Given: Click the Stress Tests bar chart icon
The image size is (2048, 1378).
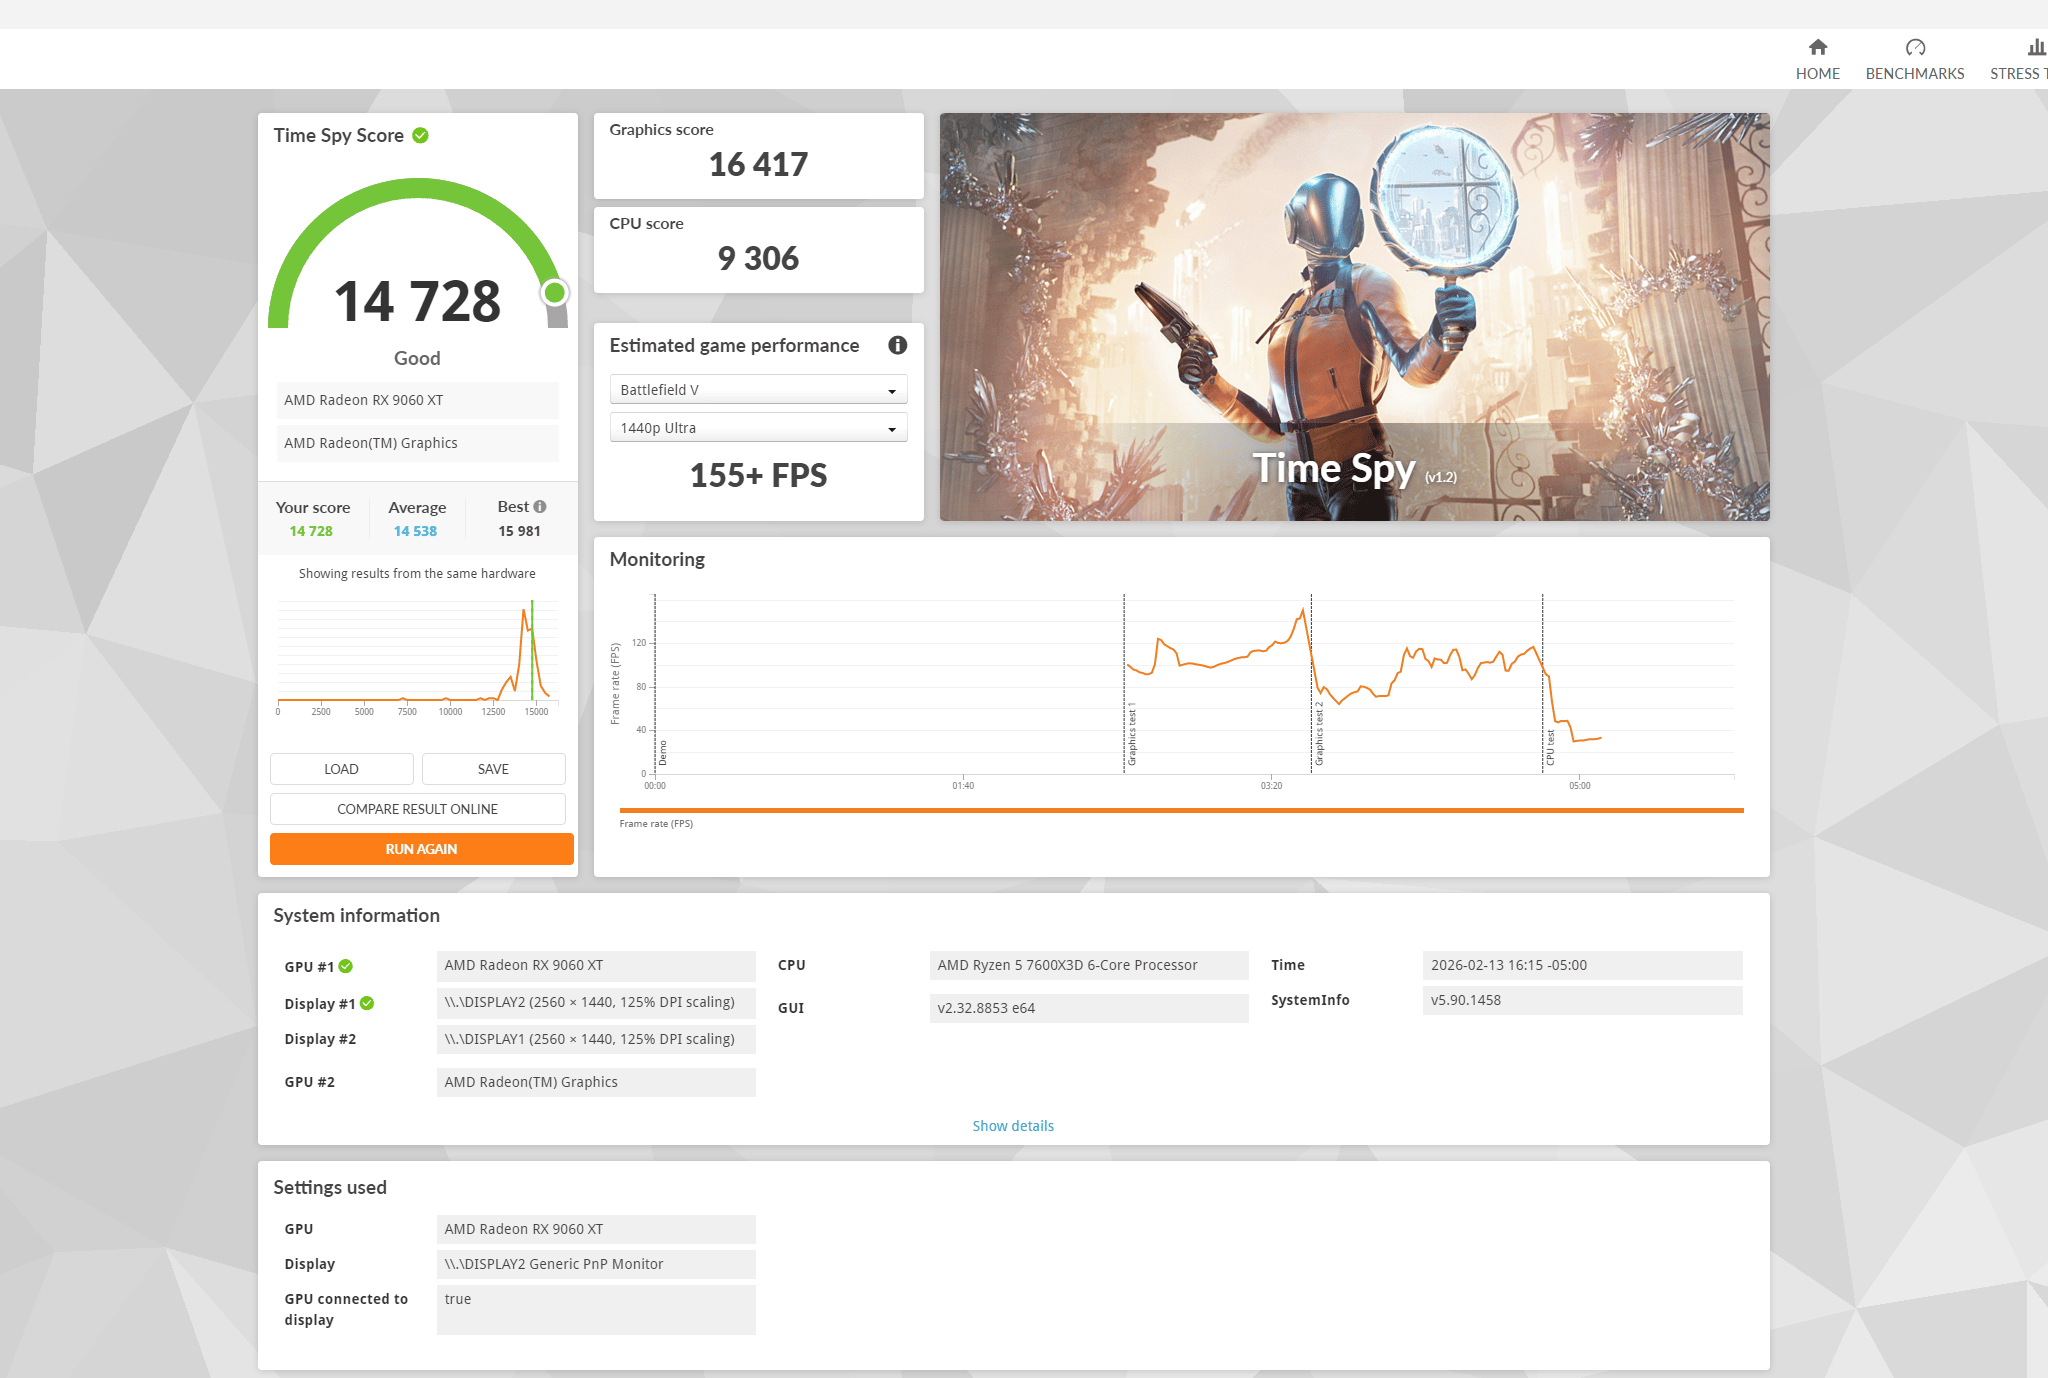Looking at the screenshot, I should pos(2036,47).
